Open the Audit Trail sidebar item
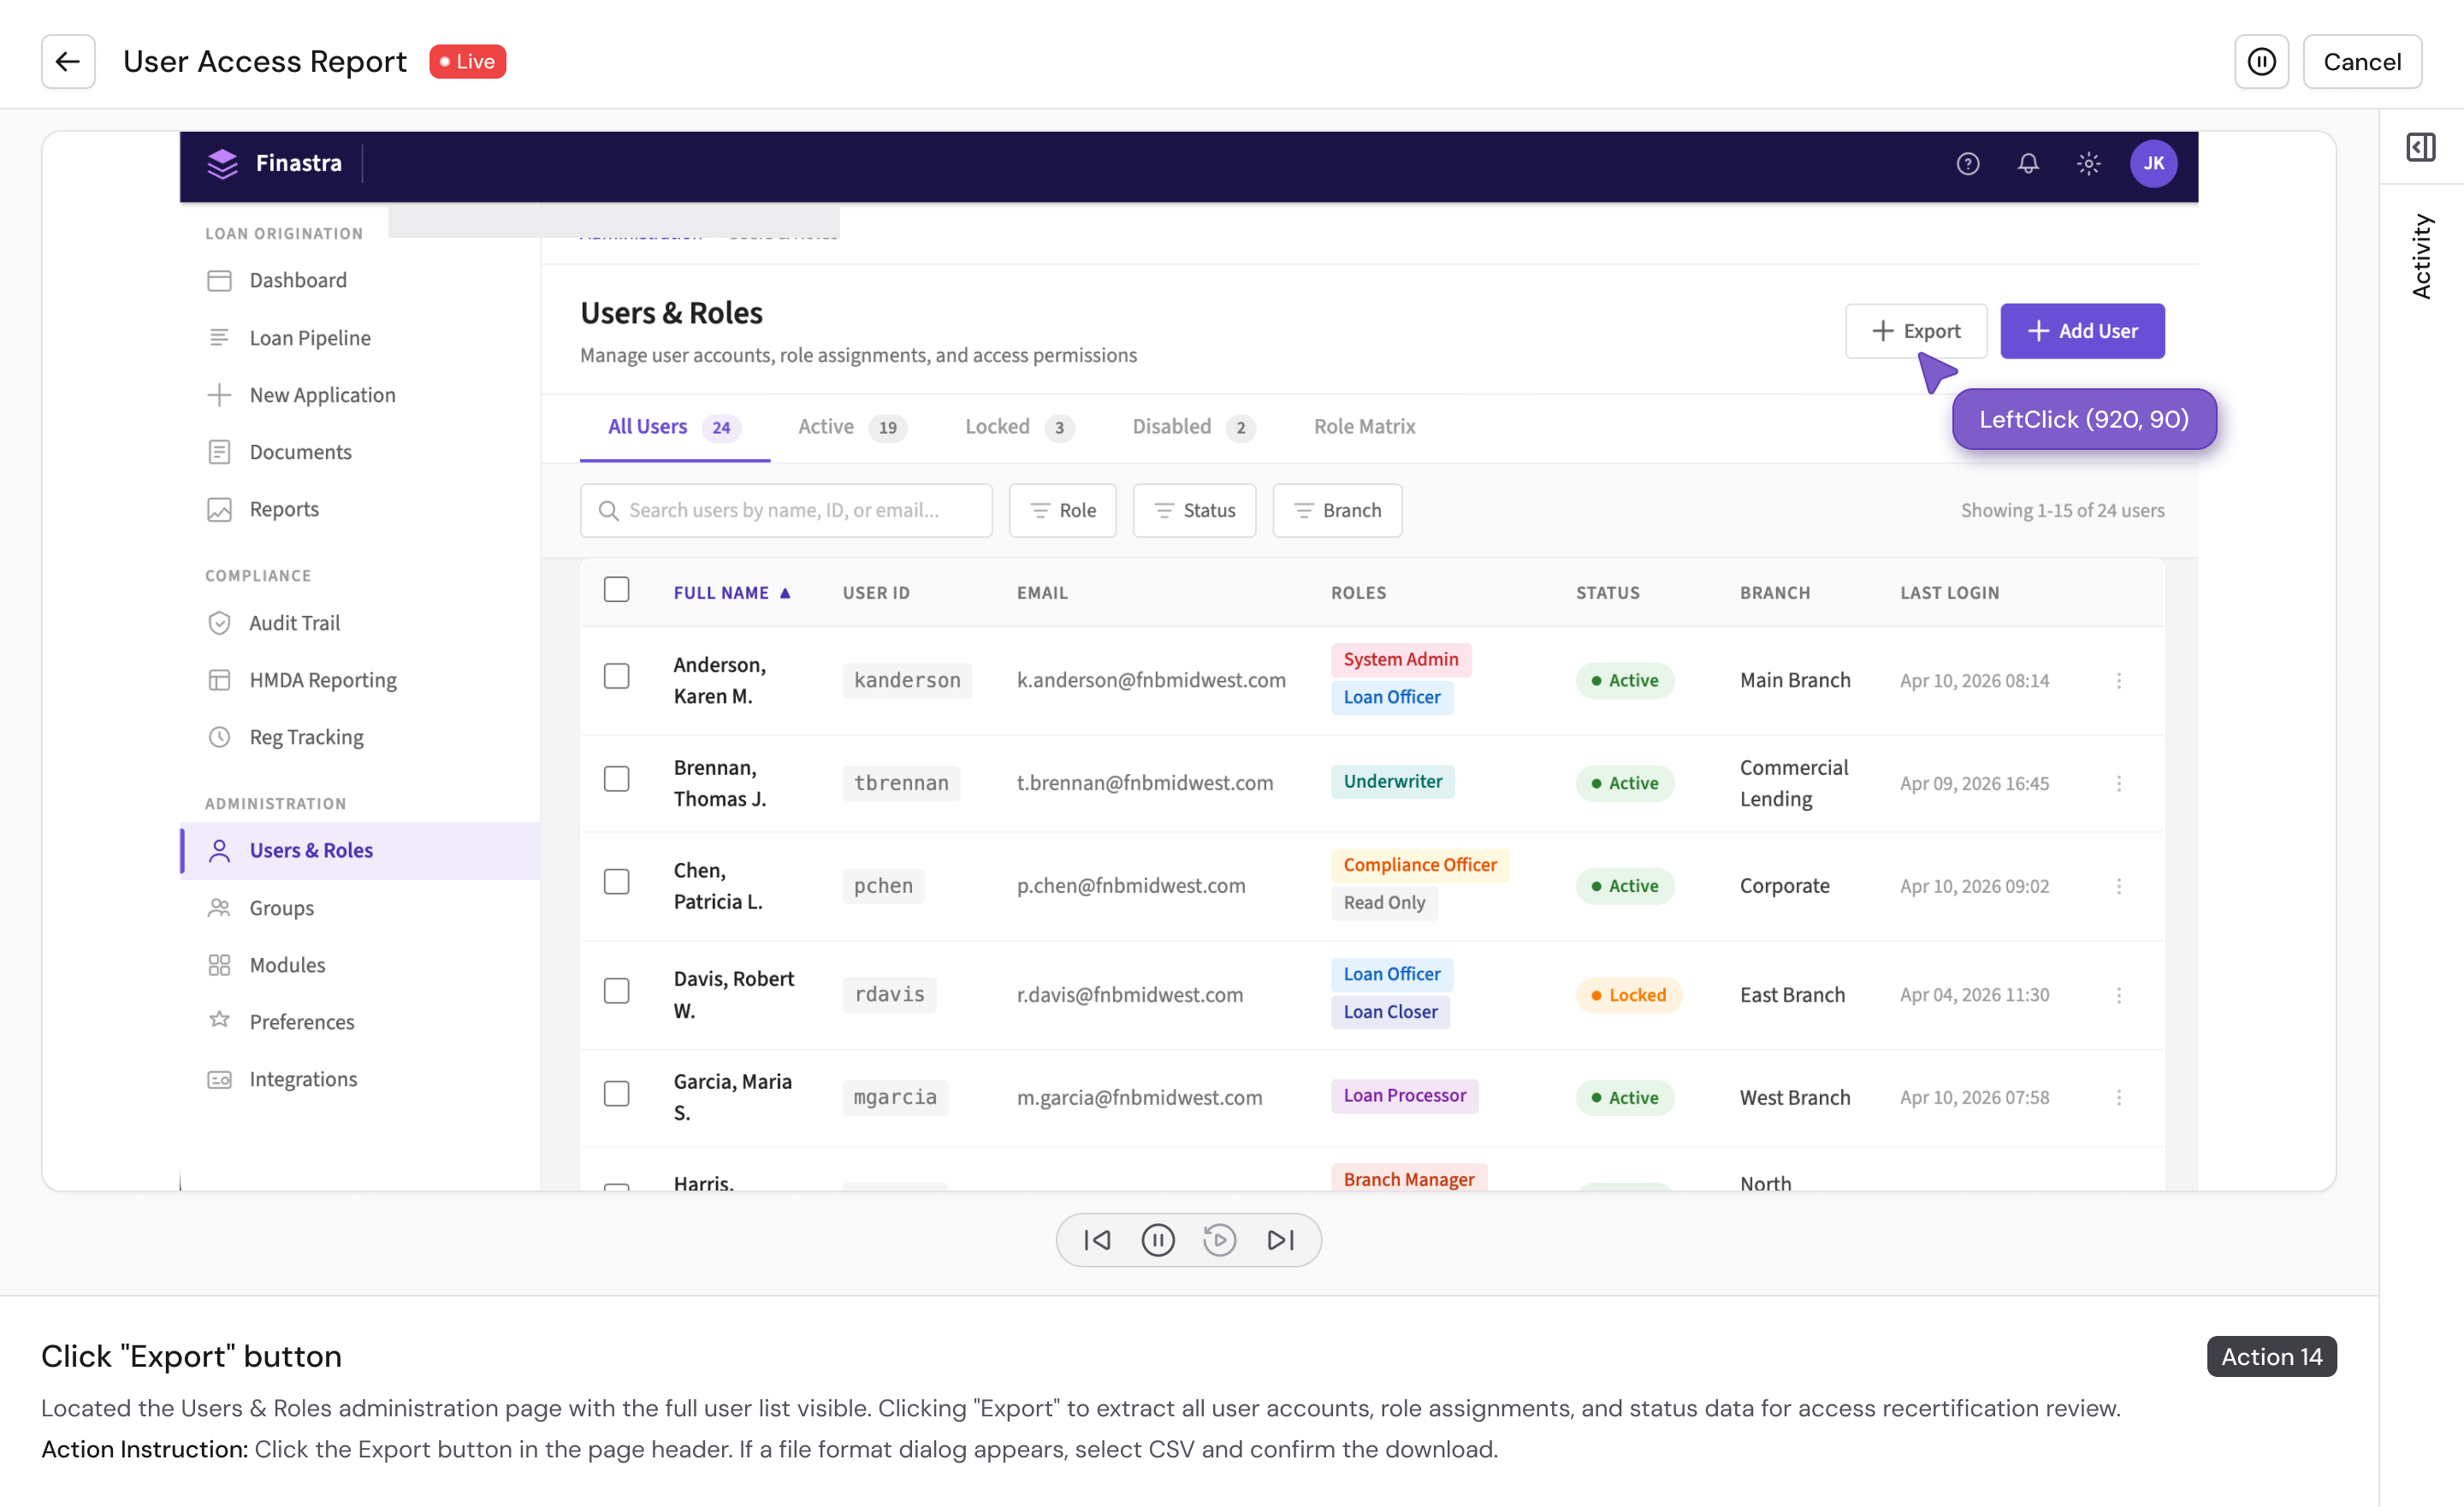2464x1507 pixels. coord(294,623)
